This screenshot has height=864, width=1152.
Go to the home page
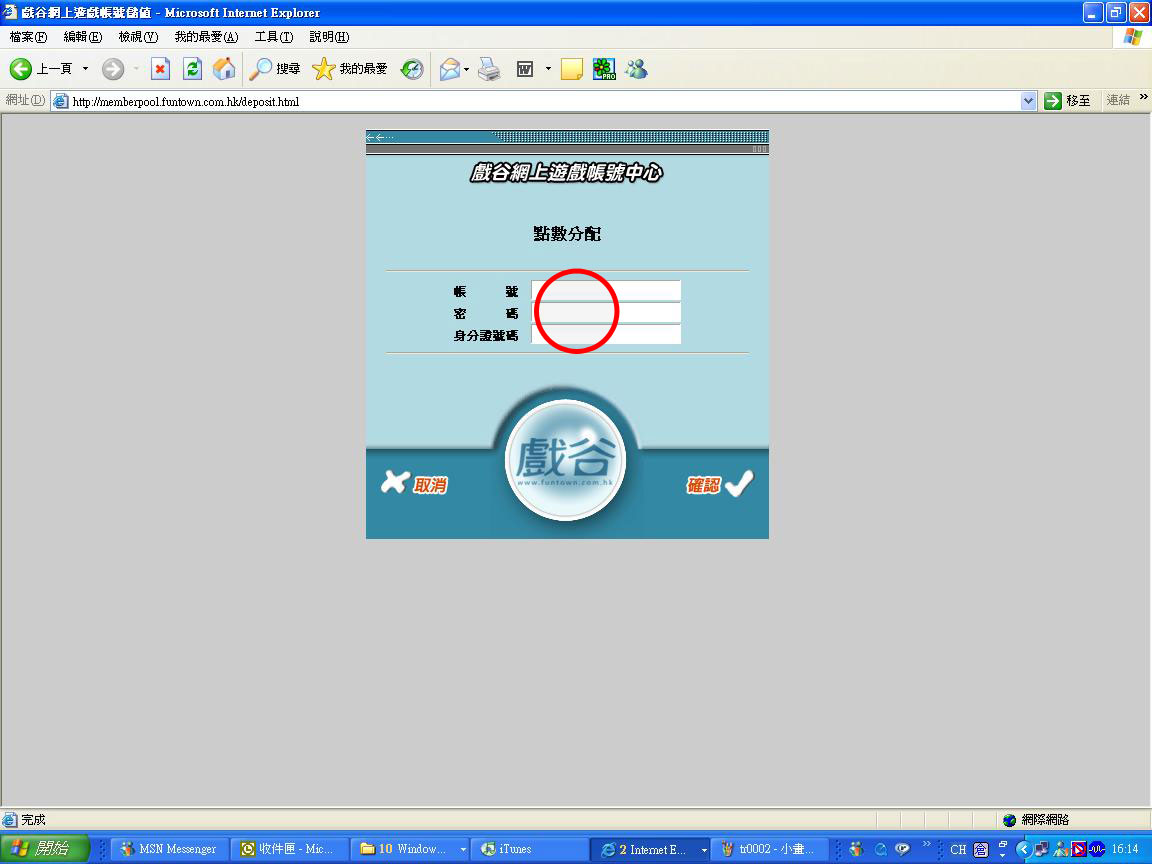[x=224, y=69]
